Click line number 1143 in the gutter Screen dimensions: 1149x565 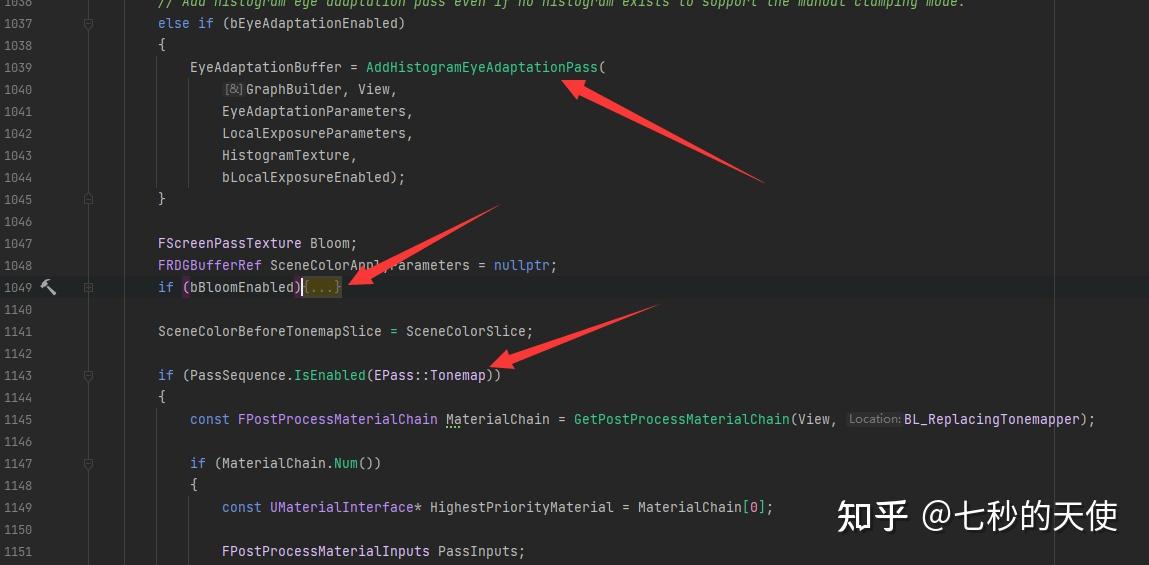click(18, 375)
